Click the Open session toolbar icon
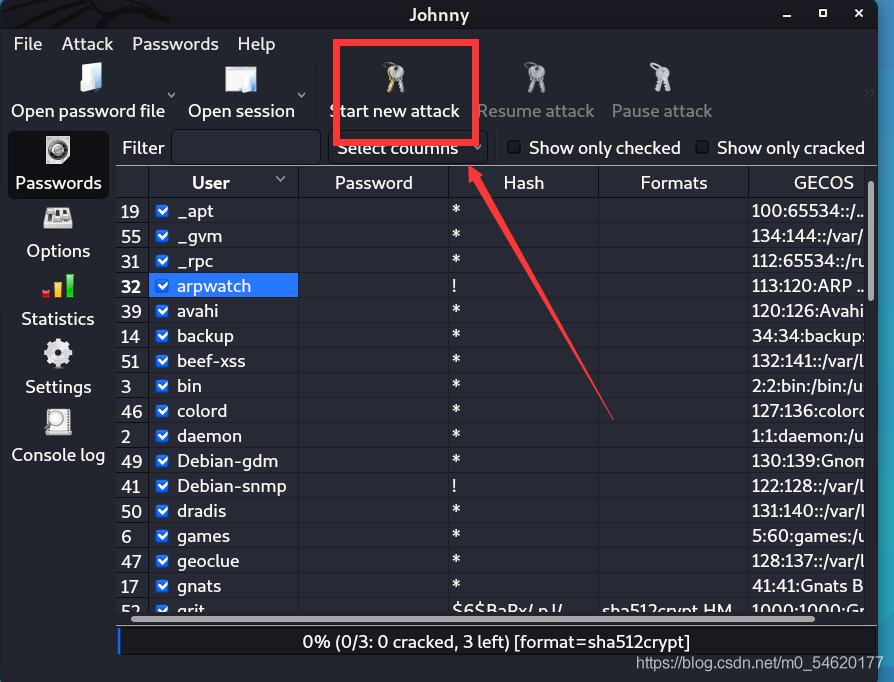 241,79
